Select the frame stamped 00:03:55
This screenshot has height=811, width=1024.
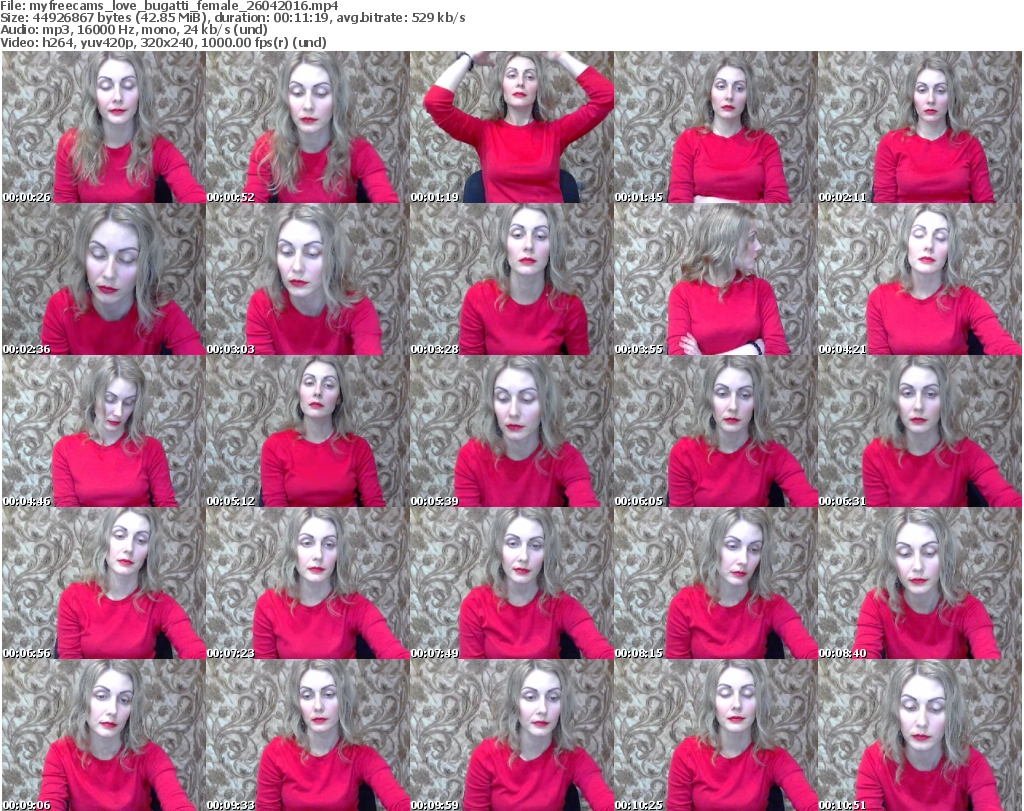point(716,279)
